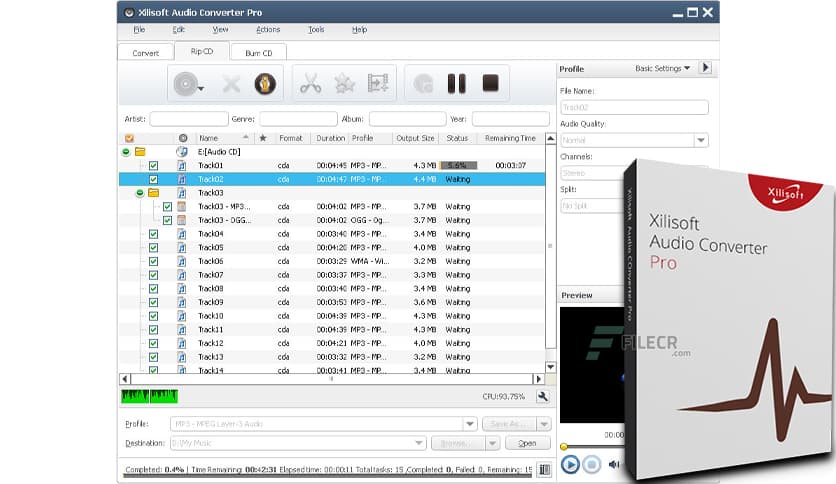The height and width of the screenshot is (484, 836).
Task: Toggle the Track03 - OGG checkbox
Action: click(x=167, y=220)
